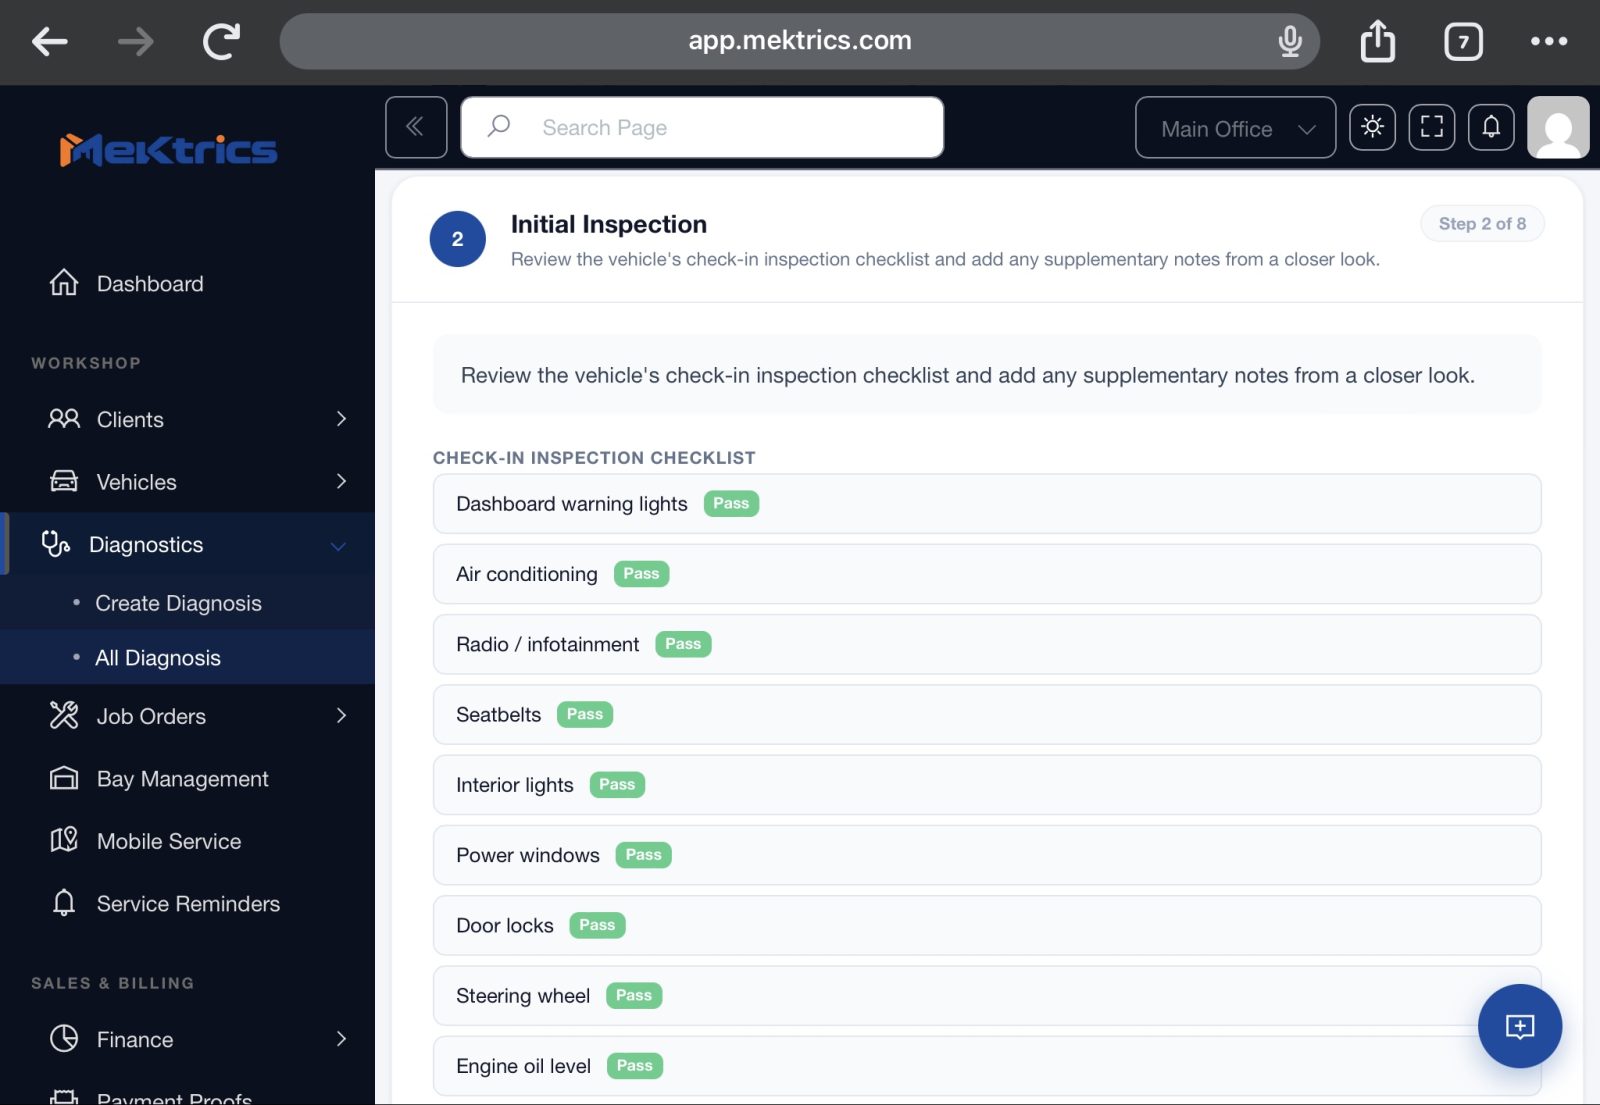Enter fullscreen mode from the top bar
Image resolution: width=1600 pixels, height=1105 pixels.
point(1432,127)
